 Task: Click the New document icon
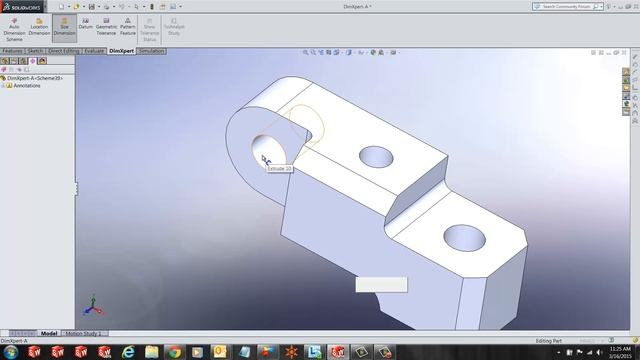click(61, 7)
